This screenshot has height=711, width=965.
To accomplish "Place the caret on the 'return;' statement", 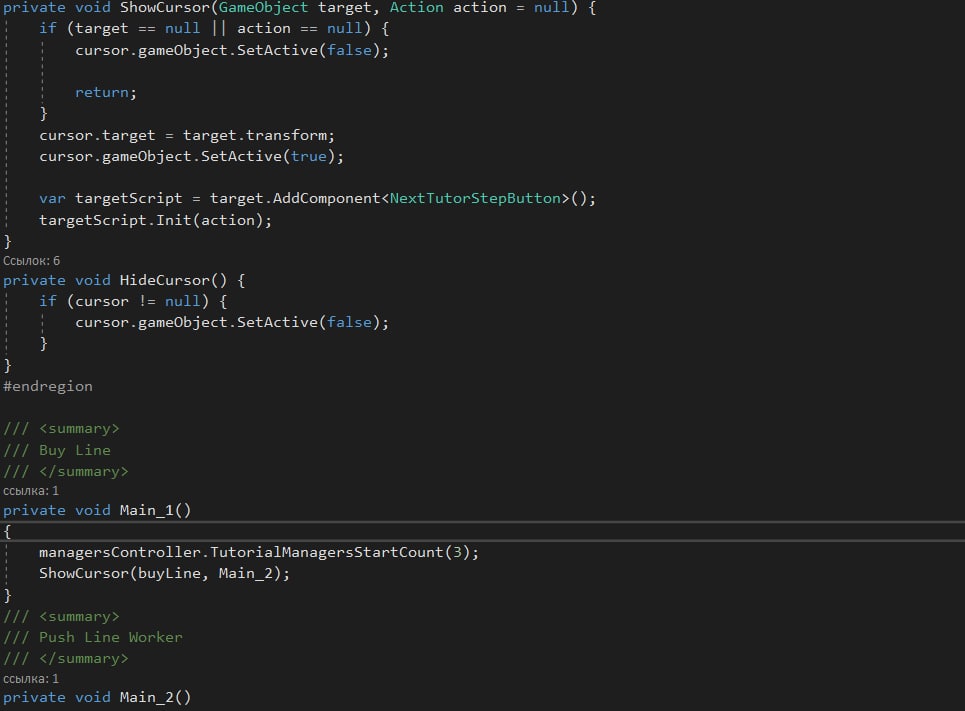I will click(x=106, y=92).
